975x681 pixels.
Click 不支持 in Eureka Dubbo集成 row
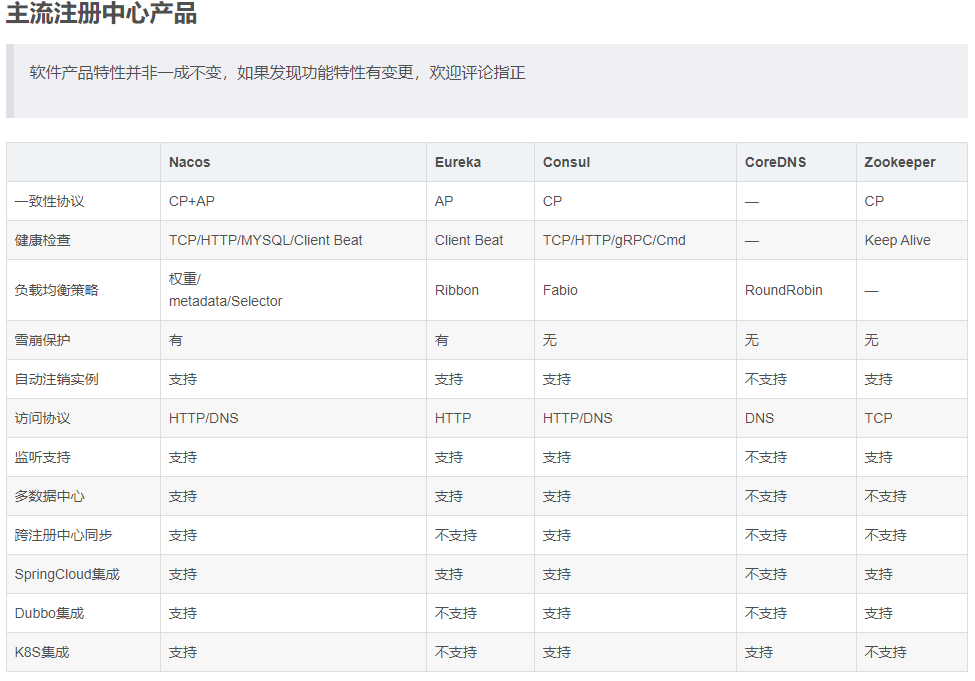(456, 614)
